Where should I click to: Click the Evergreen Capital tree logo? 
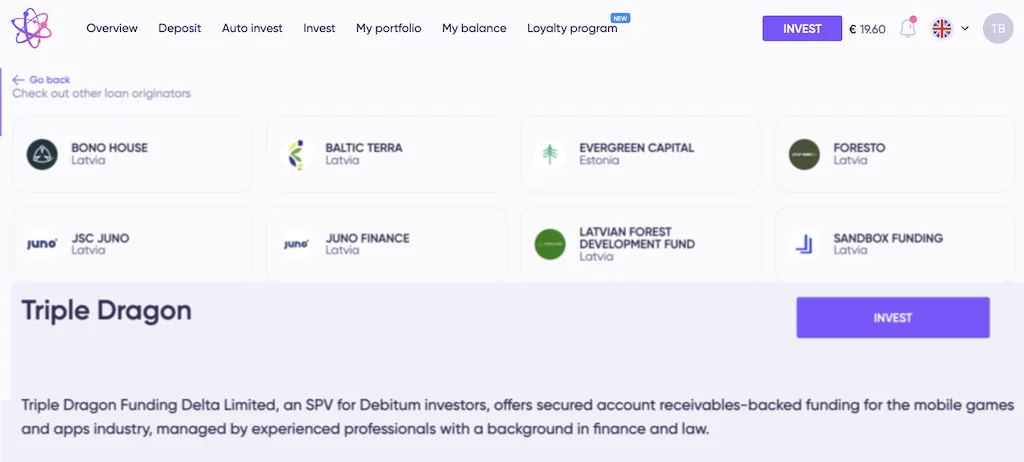(x=550, y=154)
